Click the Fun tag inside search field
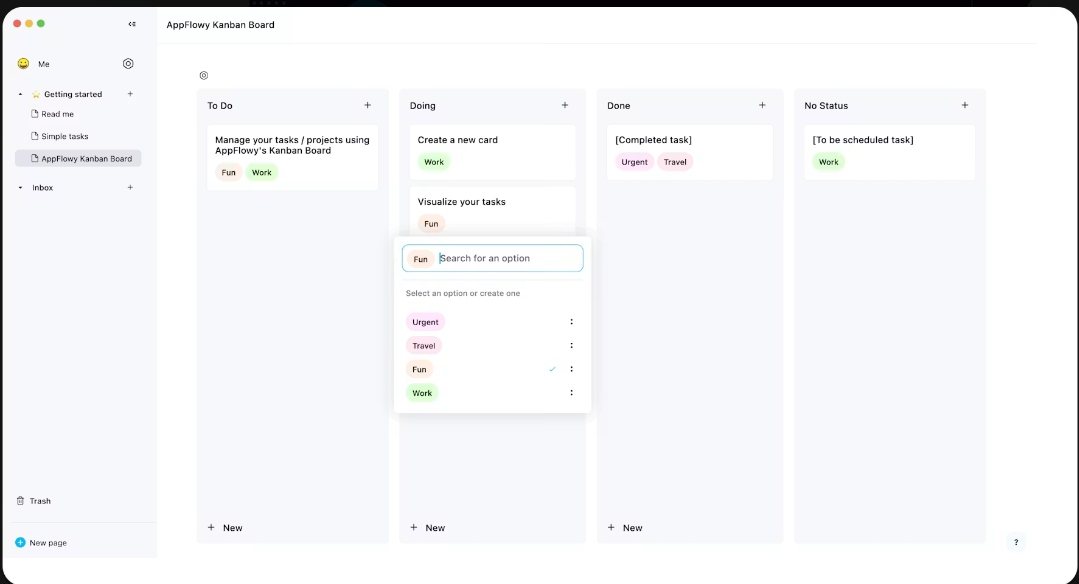This screenshot has width=1079, height=584. coord(420,259)
